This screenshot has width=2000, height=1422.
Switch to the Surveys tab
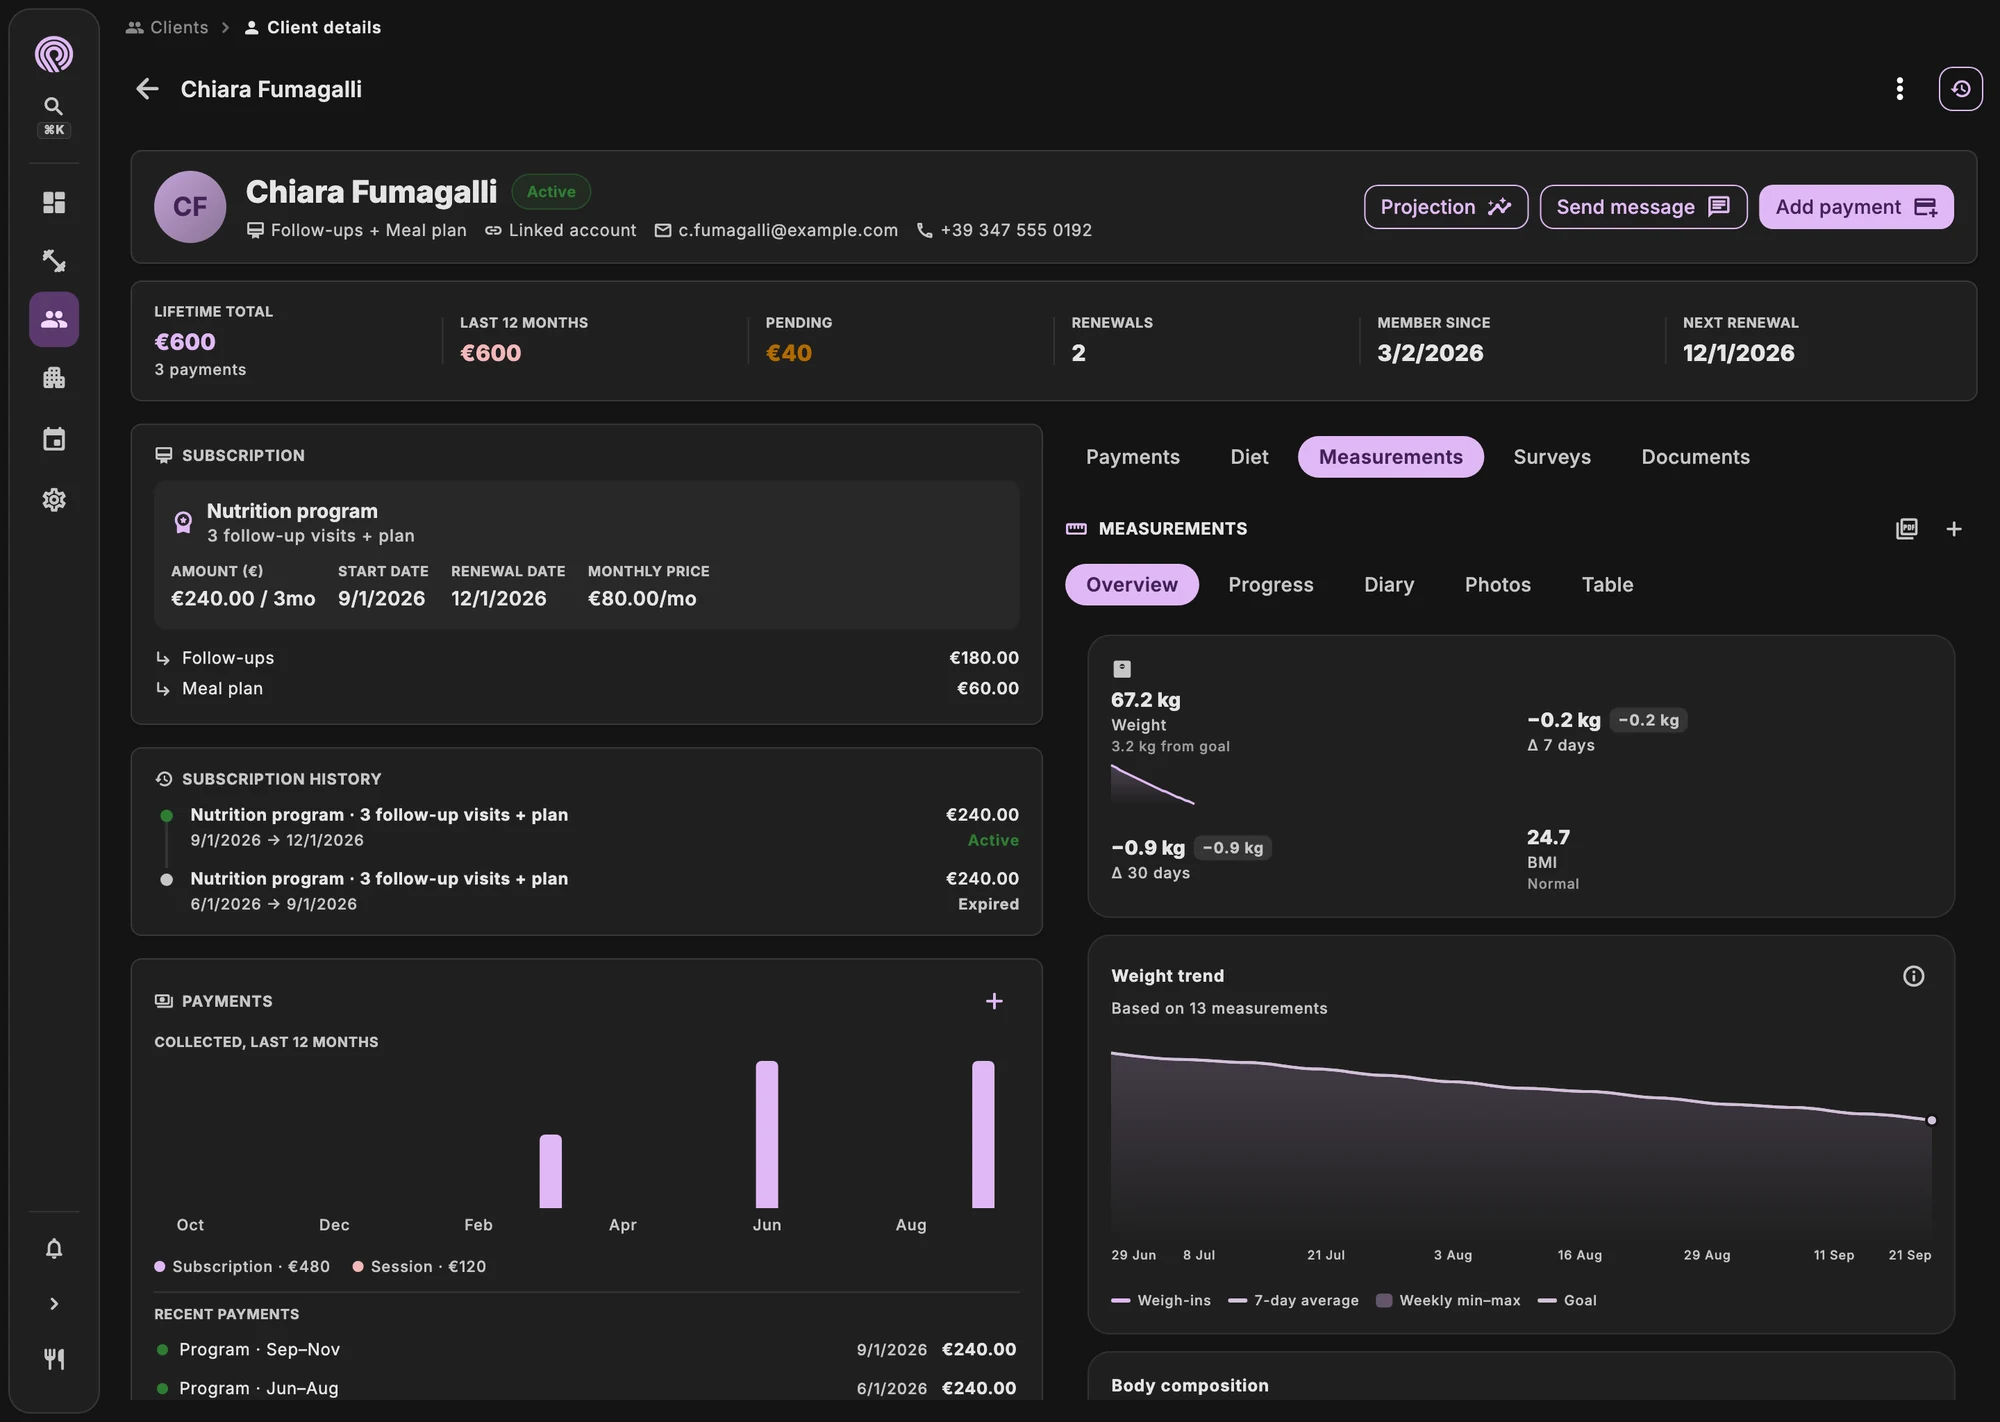1552,457
